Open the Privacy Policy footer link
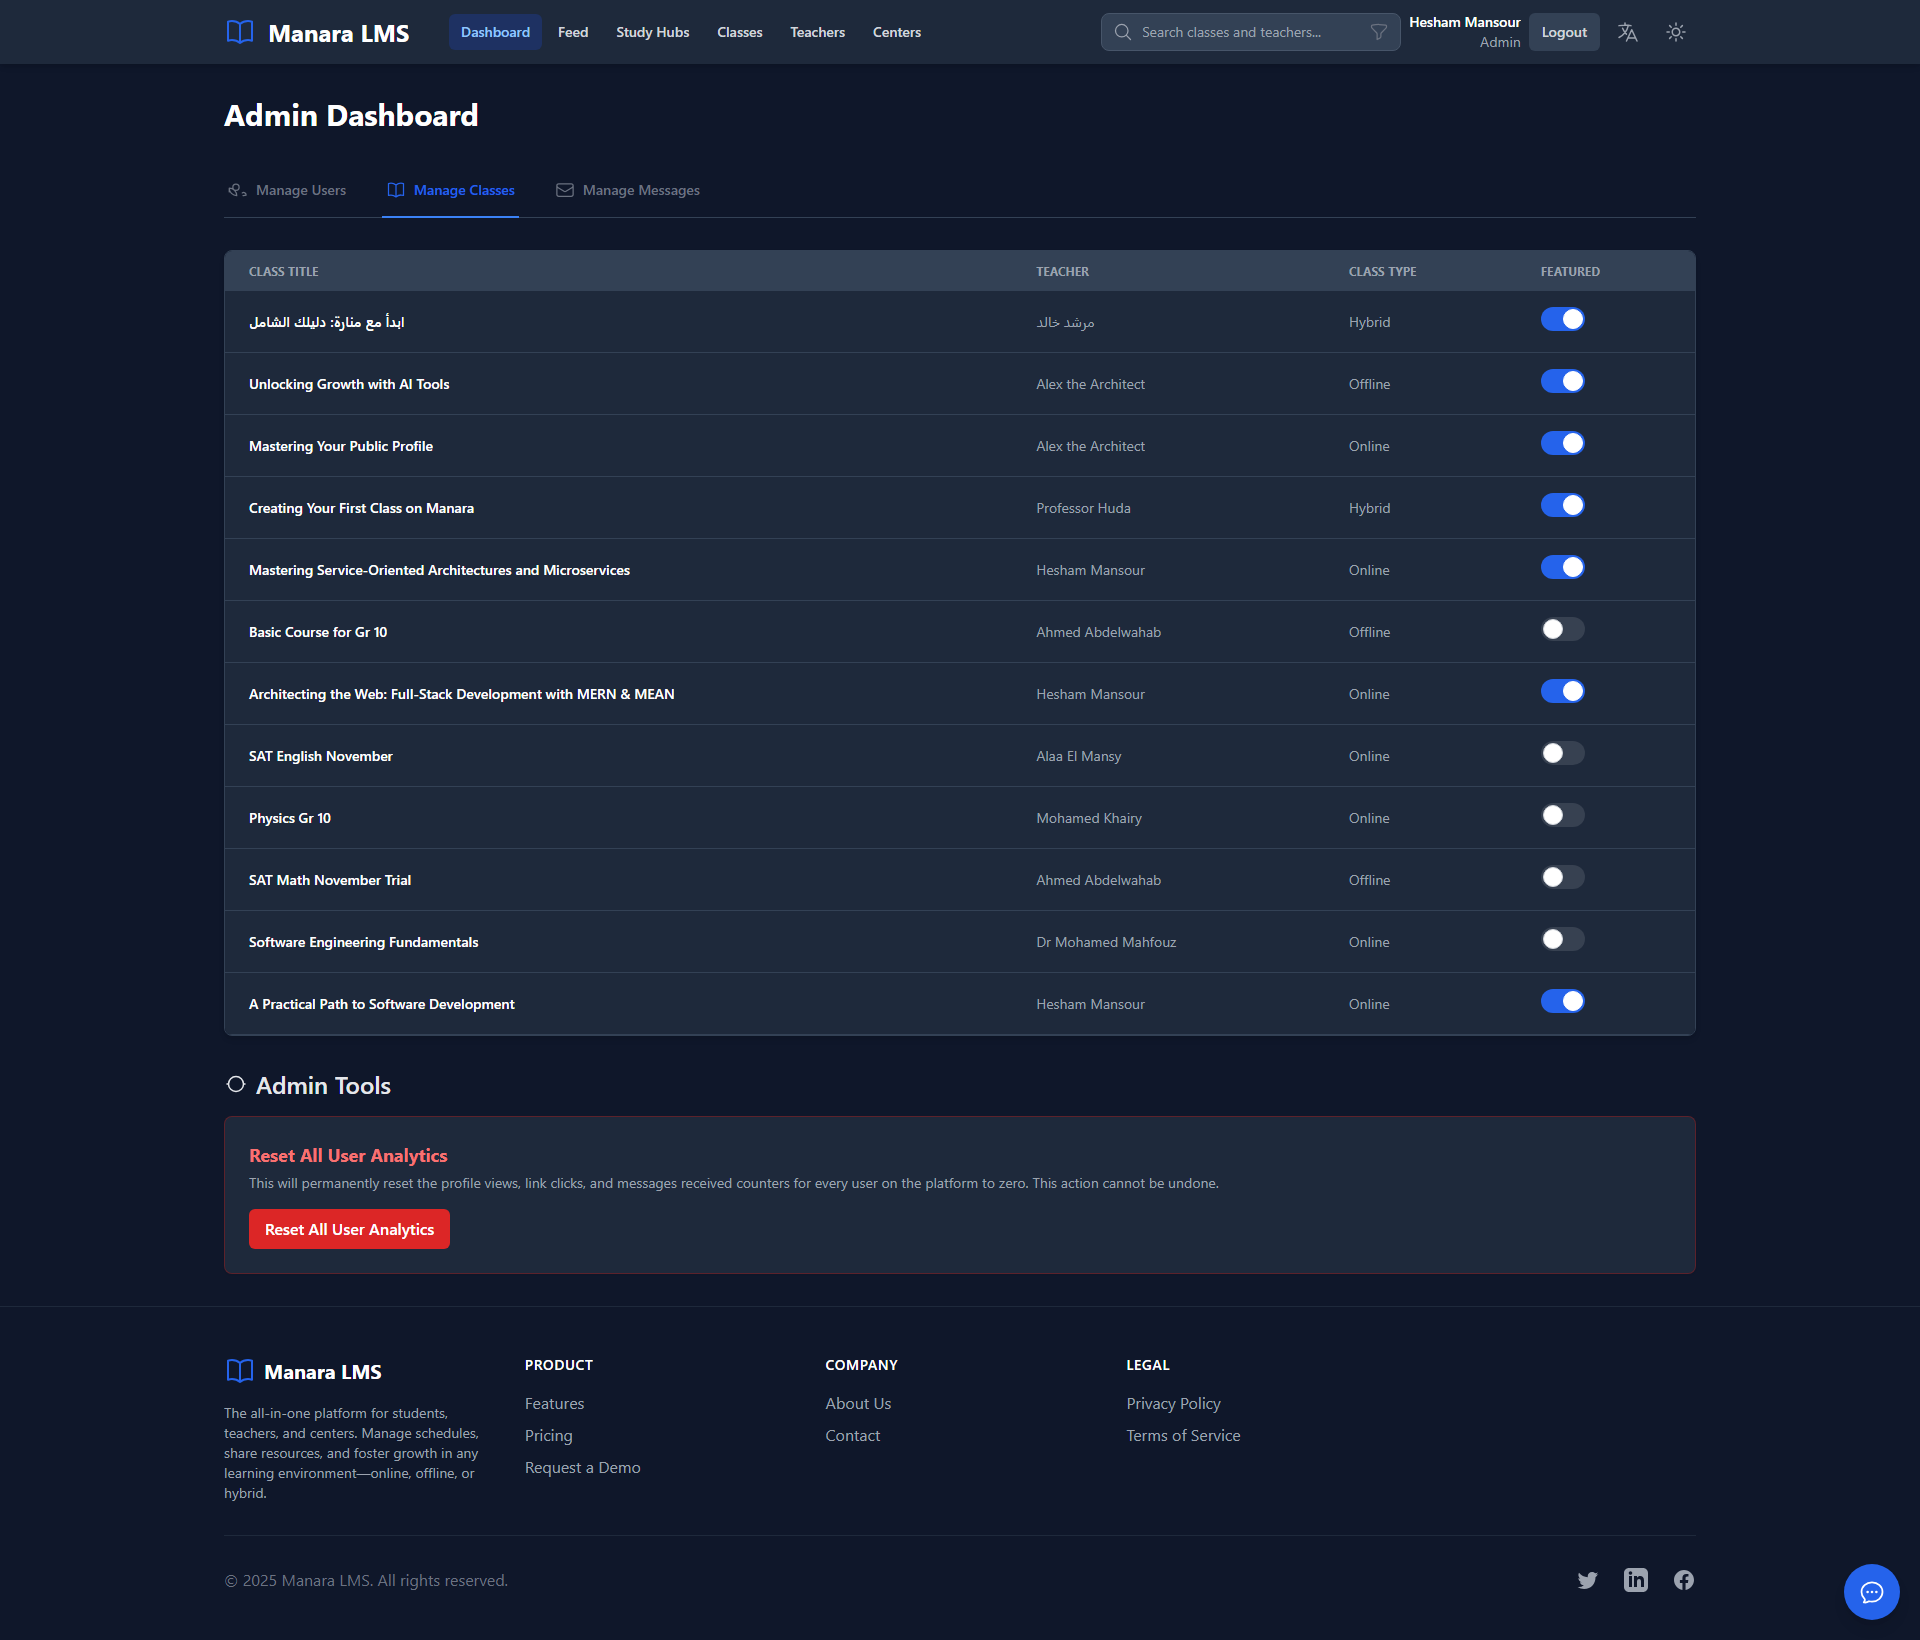The width and height of the screenshot is (1920, 1640). (1173, 1403)
